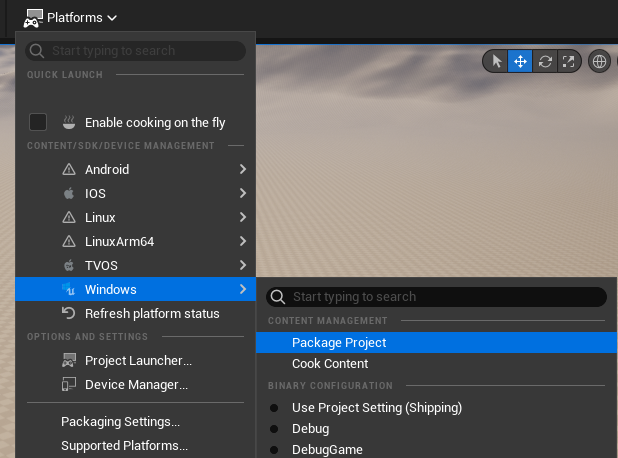Activate the Translate move tool icon

(520, 62)
